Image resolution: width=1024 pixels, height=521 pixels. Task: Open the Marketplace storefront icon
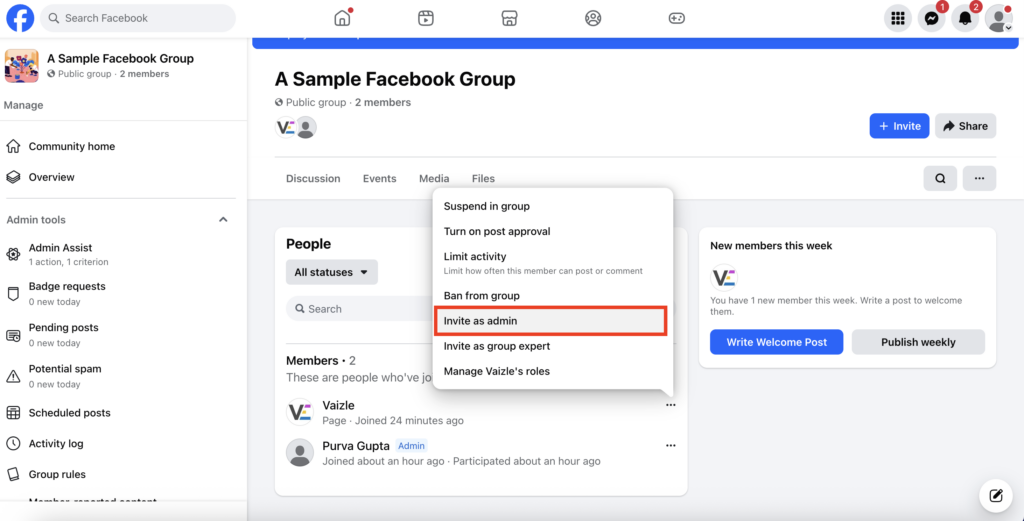pyautogui.click(x=509, y=18)
